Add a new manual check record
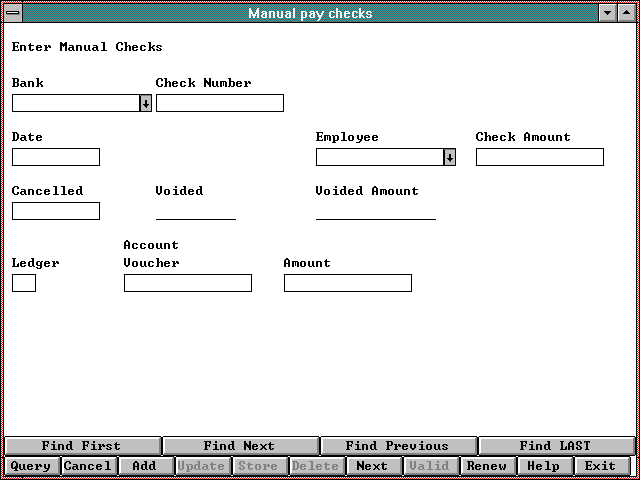640x480 pixels. (x=144, y=466)
